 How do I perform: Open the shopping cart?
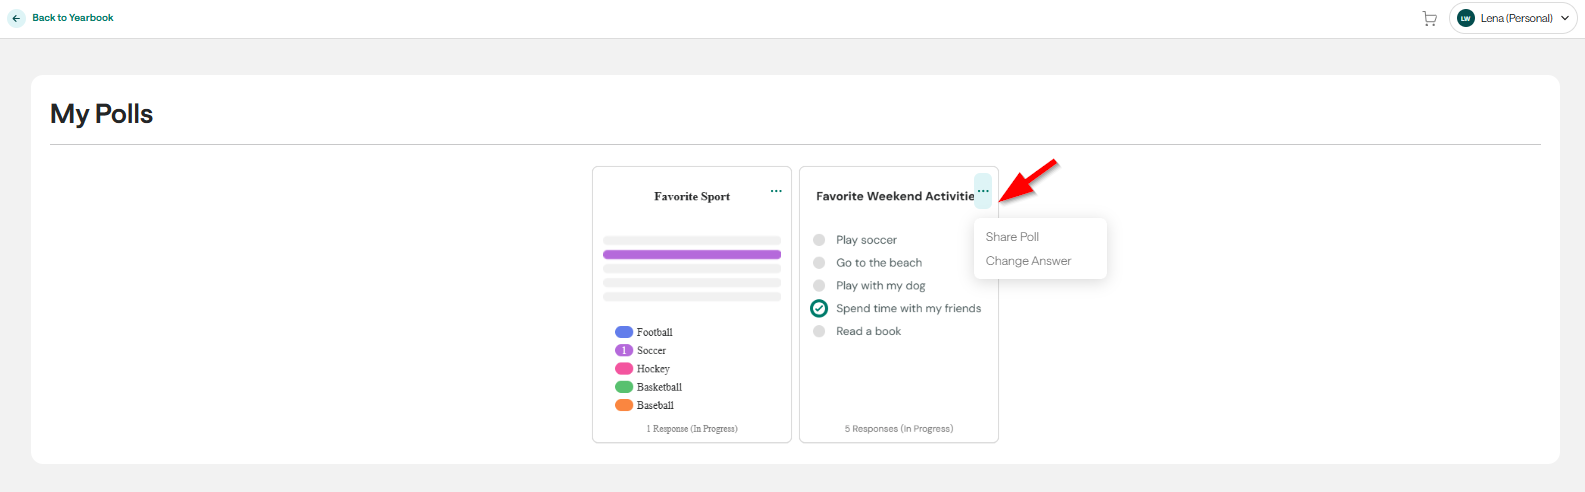(1429, 18)
